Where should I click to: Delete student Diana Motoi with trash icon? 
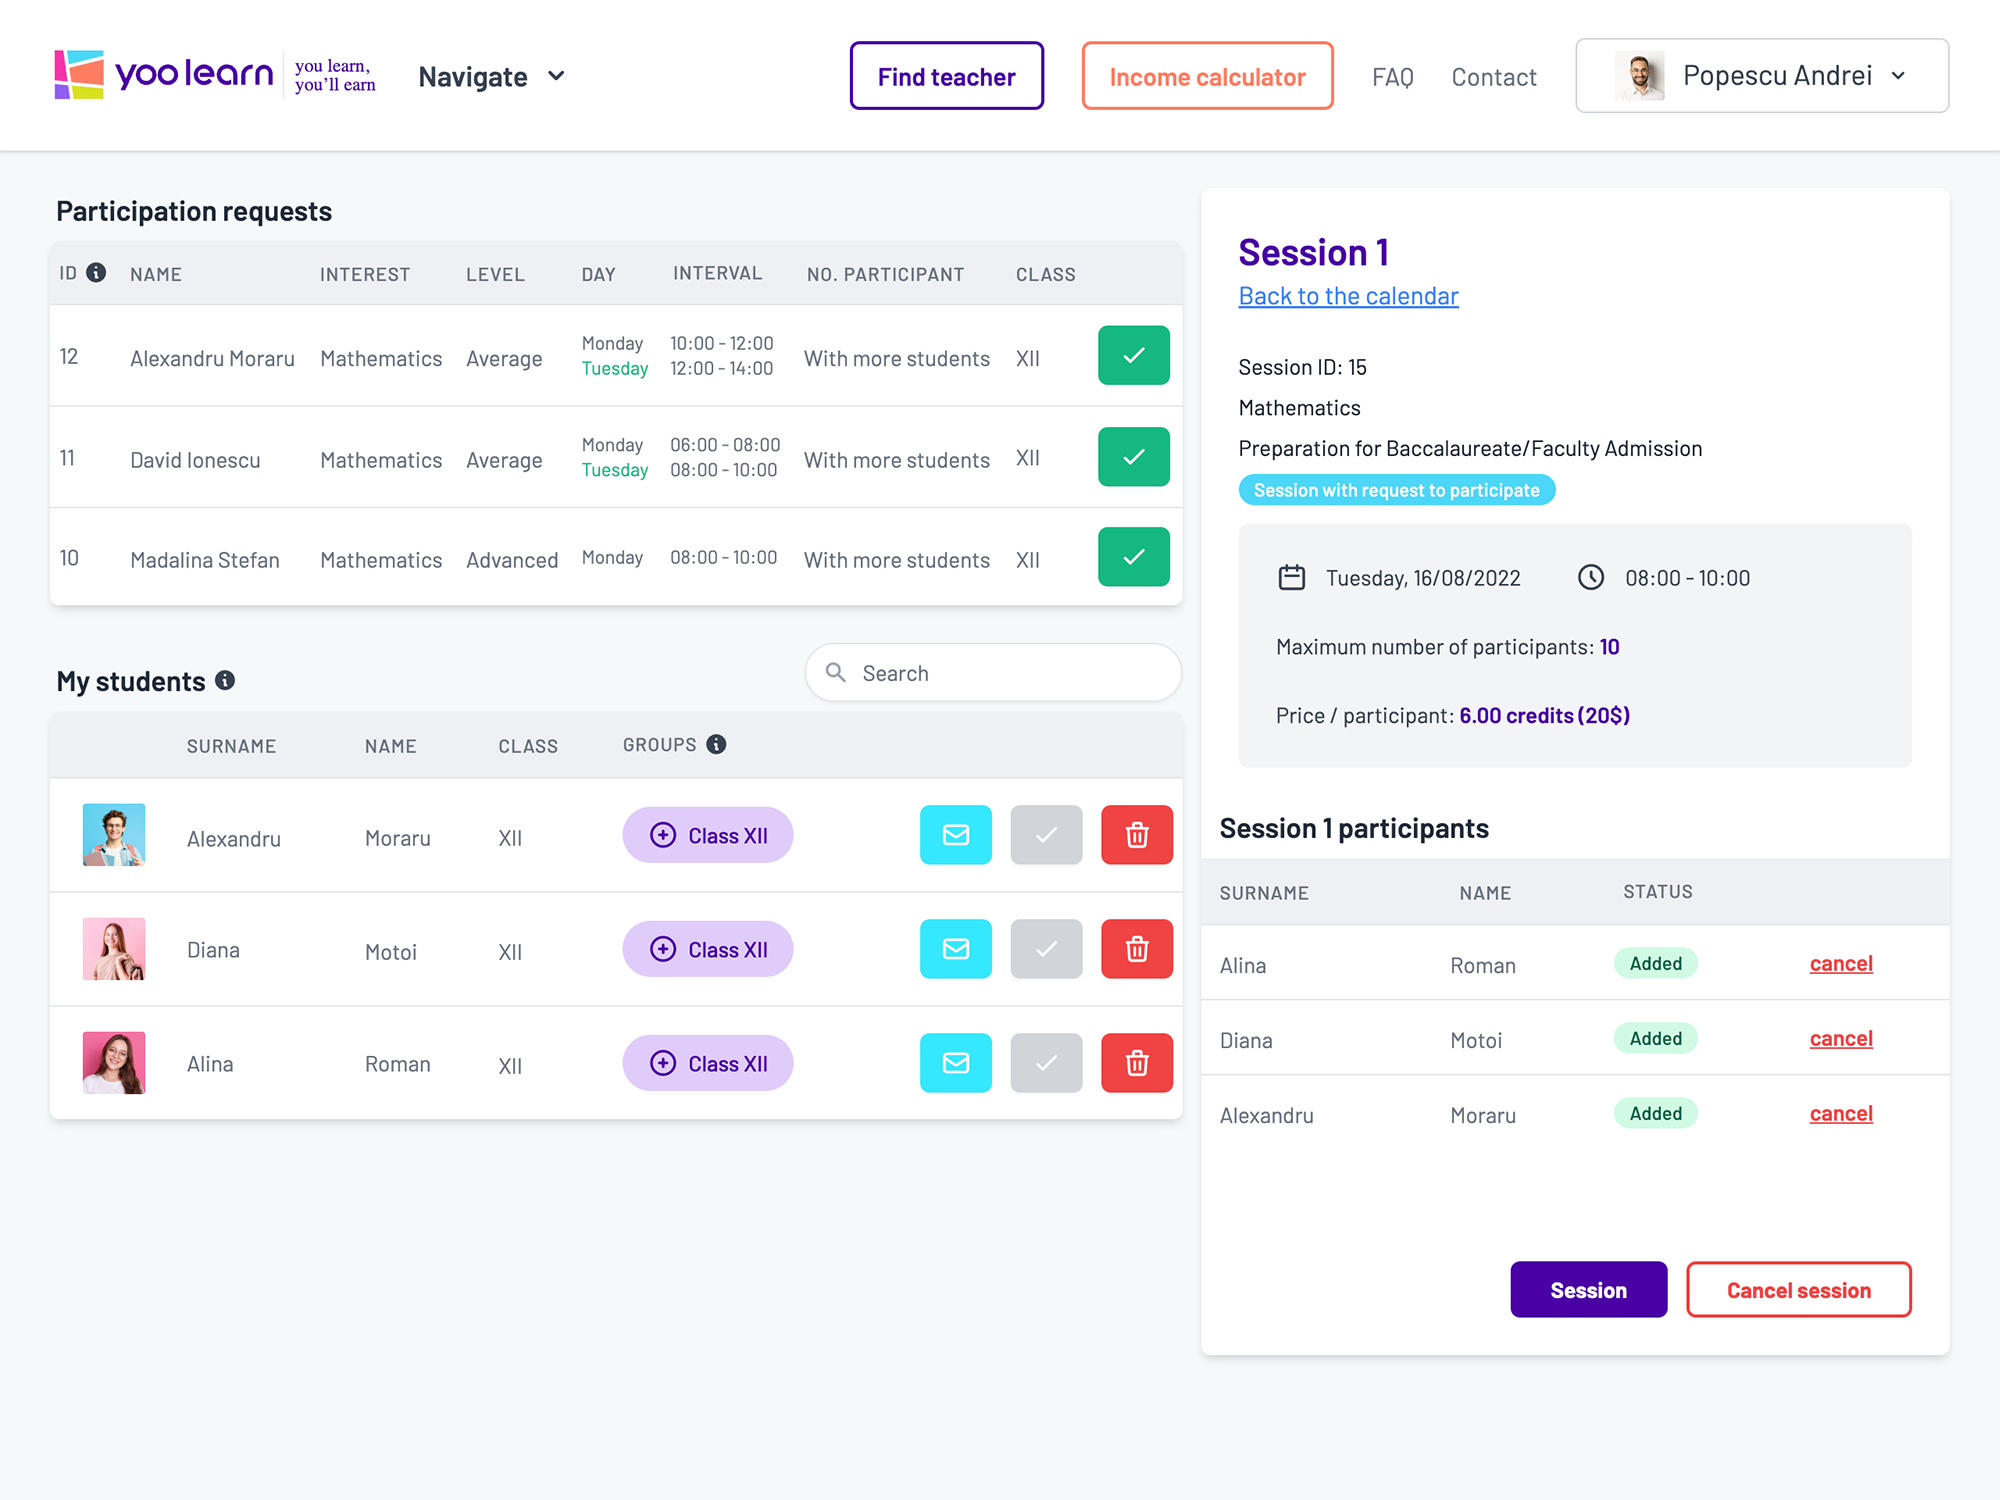click(1136, 949)
